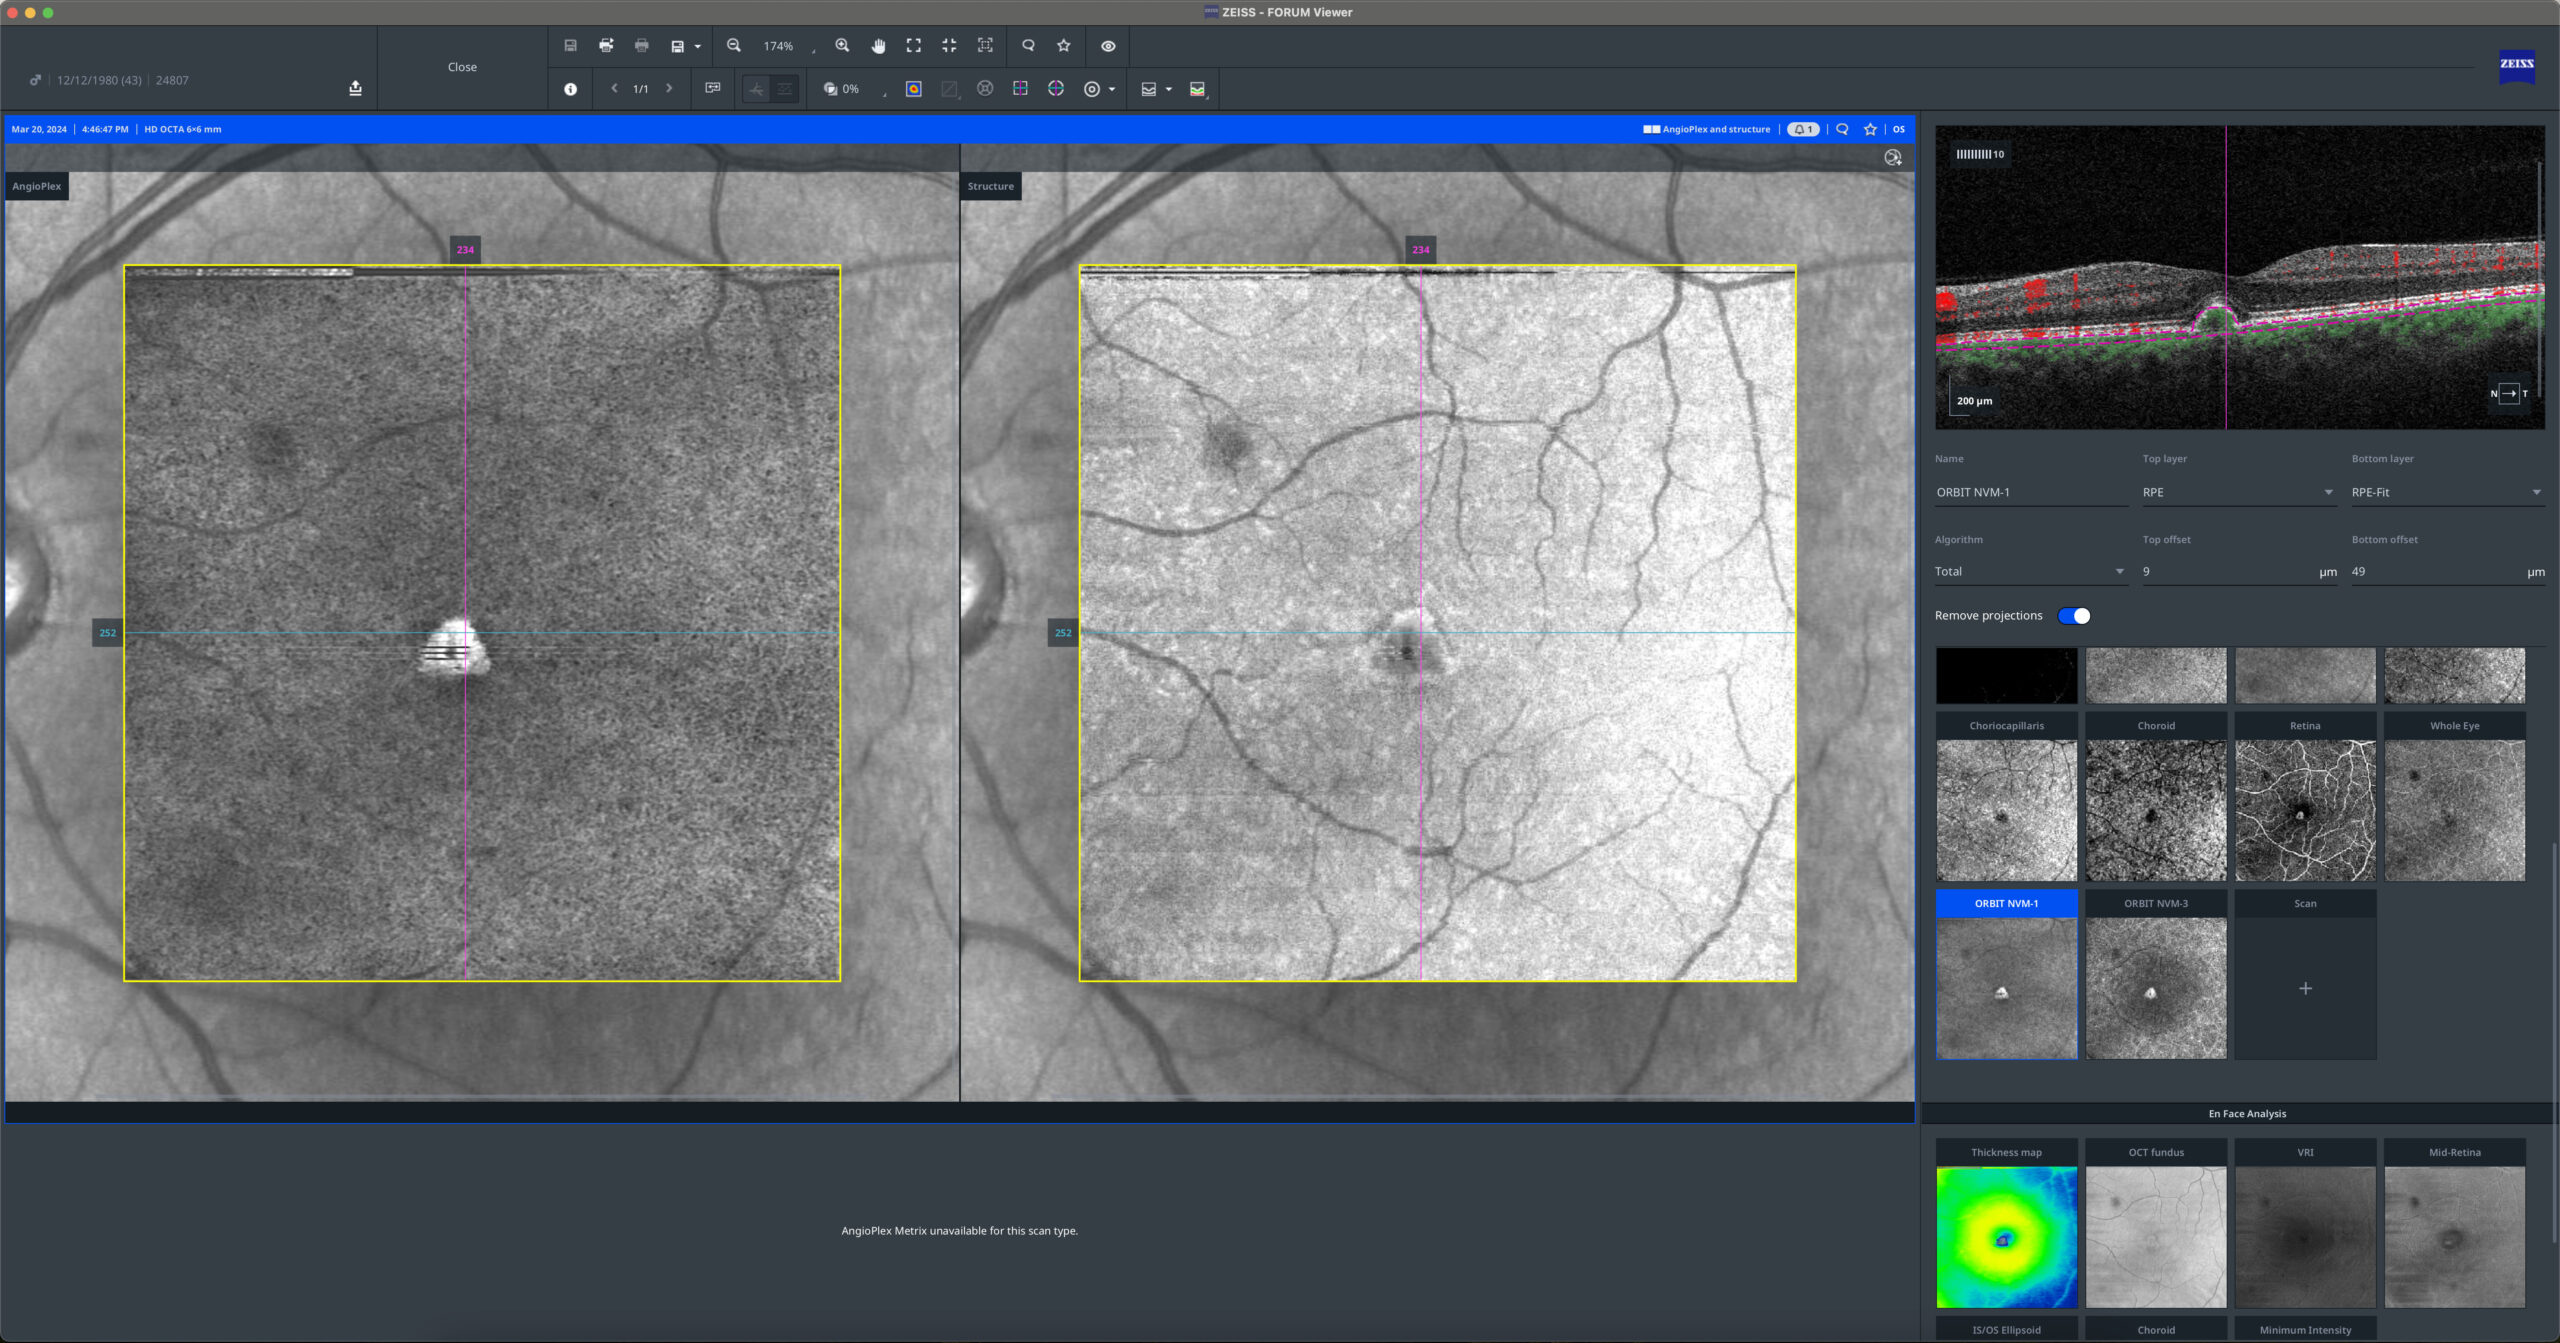This screenshot has height=1343, width=2560.
Task: Click the lifebuoy-shaped reset icon
Action: click(x=985, y=89)
